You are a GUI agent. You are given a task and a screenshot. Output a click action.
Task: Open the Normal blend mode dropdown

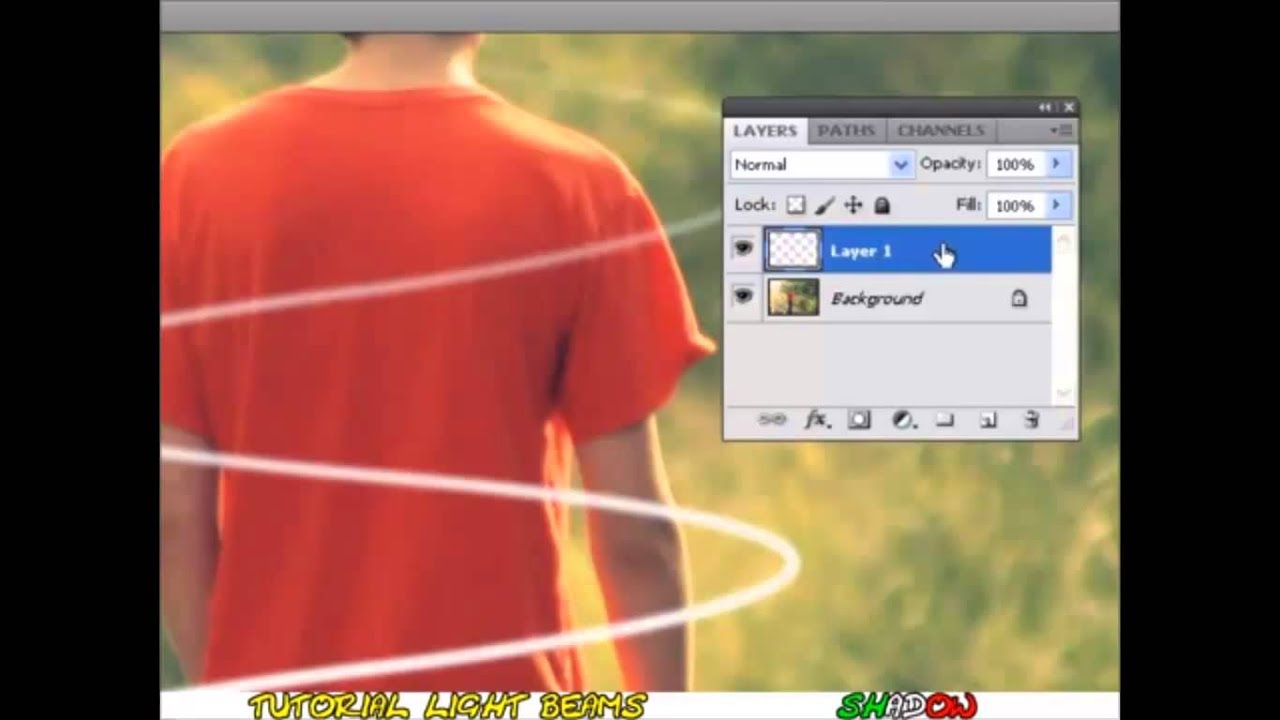click(821, 165)
